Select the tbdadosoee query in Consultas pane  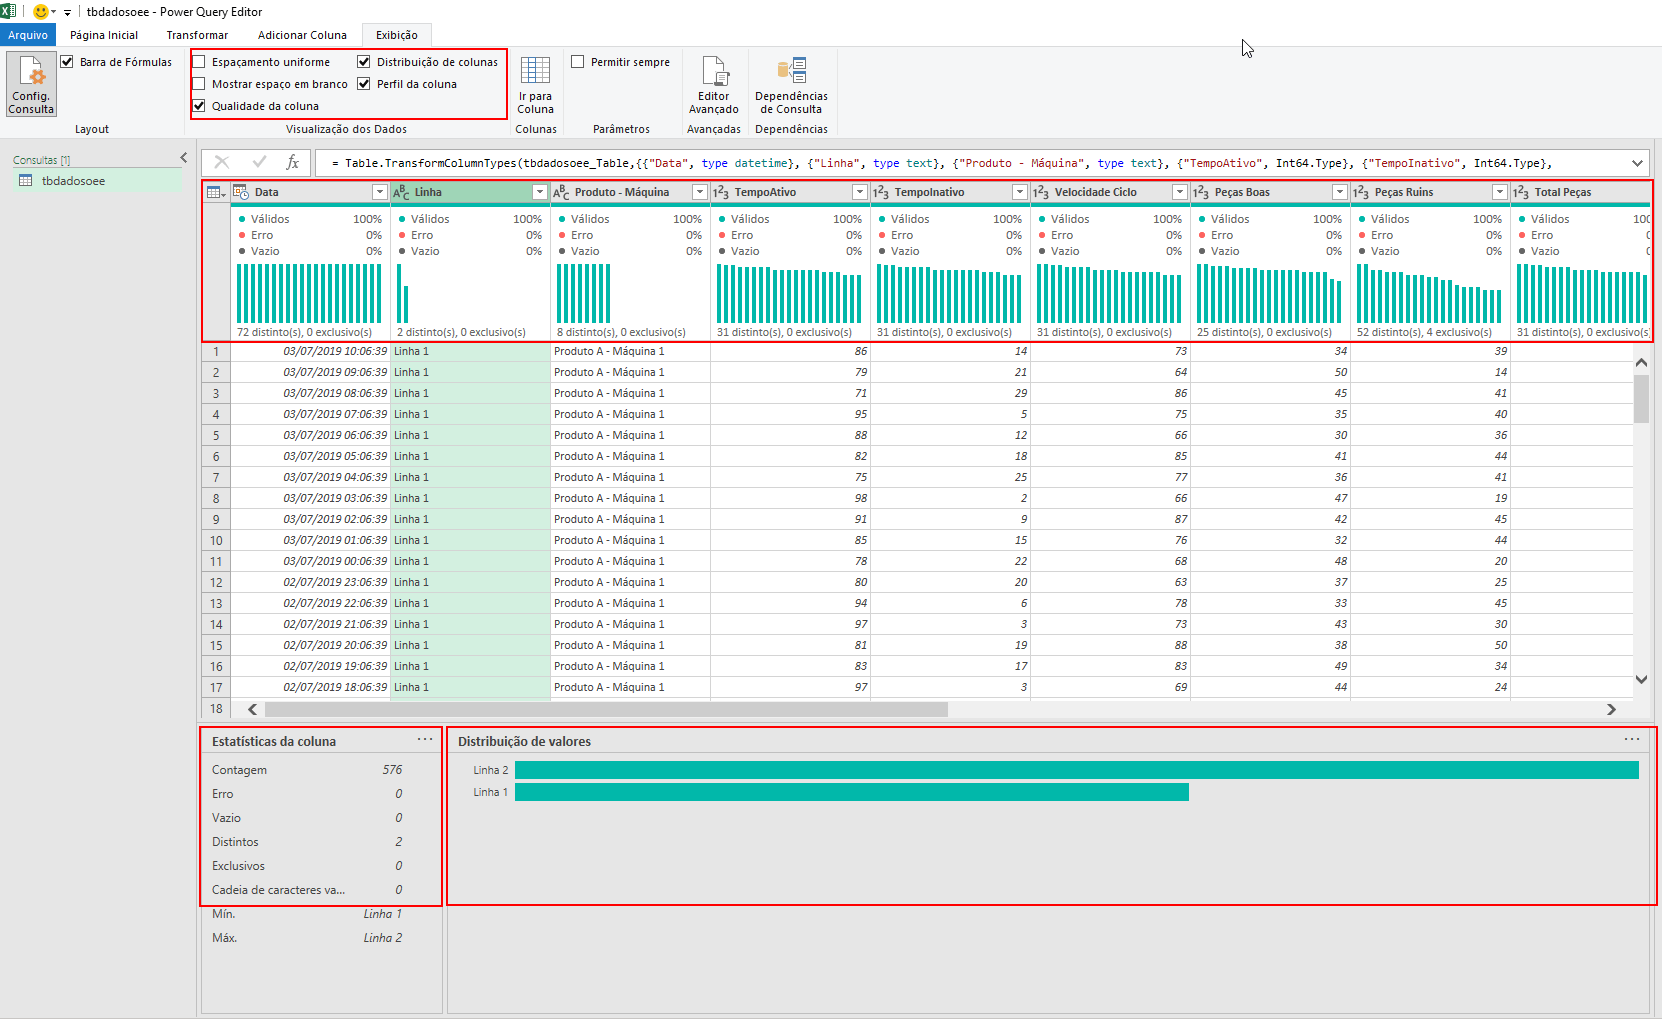tap(73, 180)
